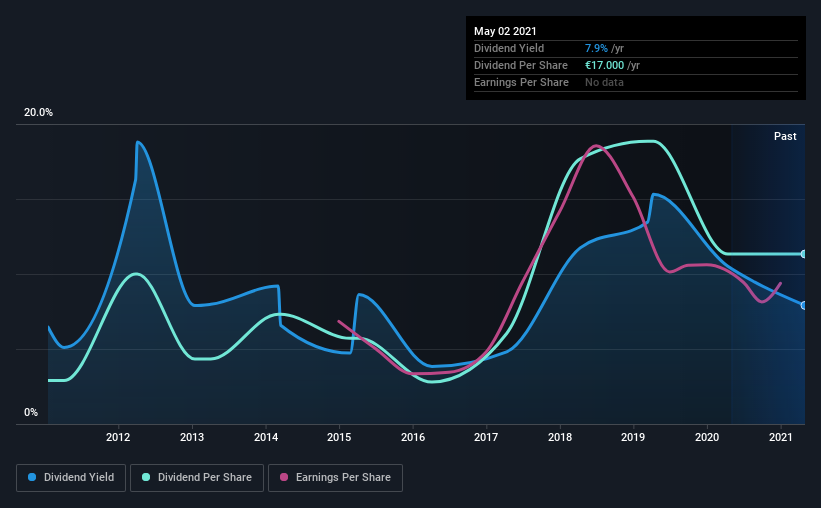This screenshot has height=508, width=821.
Task: Click the teal Dividend Per Share legend dot
Action: tap(146, 477)
